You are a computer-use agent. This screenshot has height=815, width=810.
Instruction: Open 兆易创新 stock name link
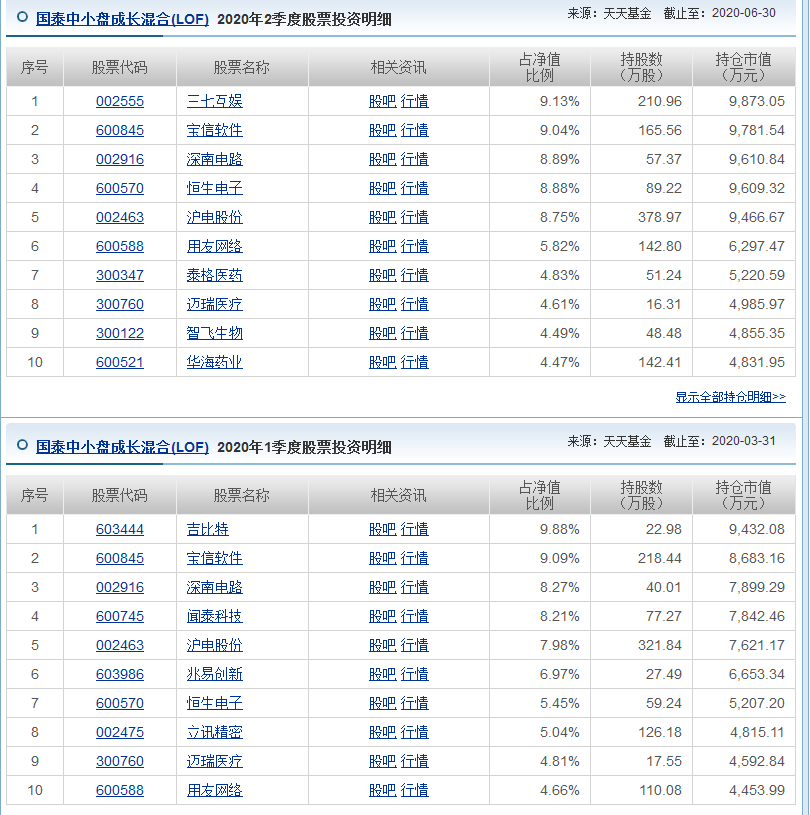(x=215, y=674)
